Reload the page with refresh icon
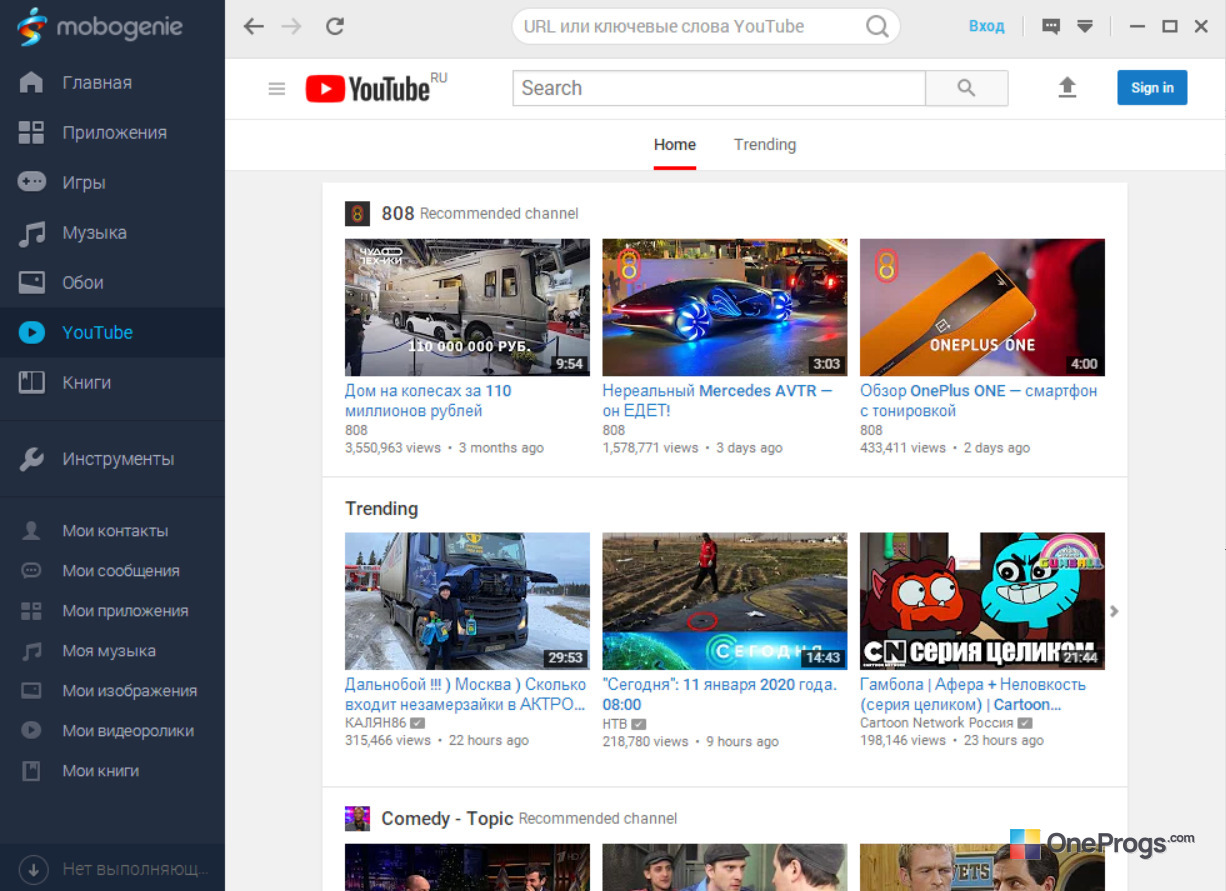 click(x=335, y=27)
